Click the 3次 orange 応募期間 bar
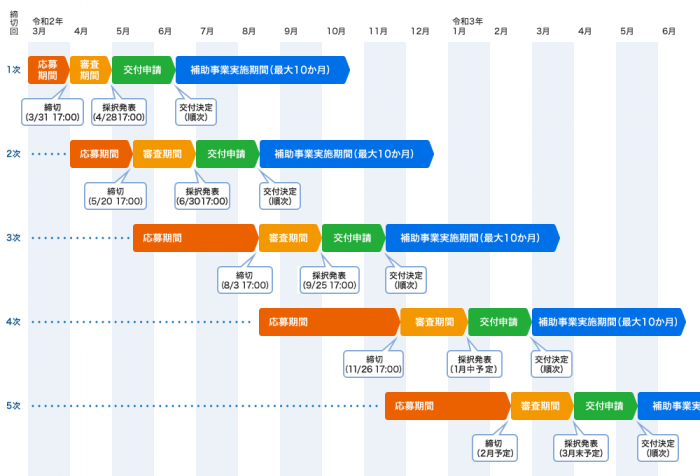This screenshot has height=476, width=700. [193, 238]
